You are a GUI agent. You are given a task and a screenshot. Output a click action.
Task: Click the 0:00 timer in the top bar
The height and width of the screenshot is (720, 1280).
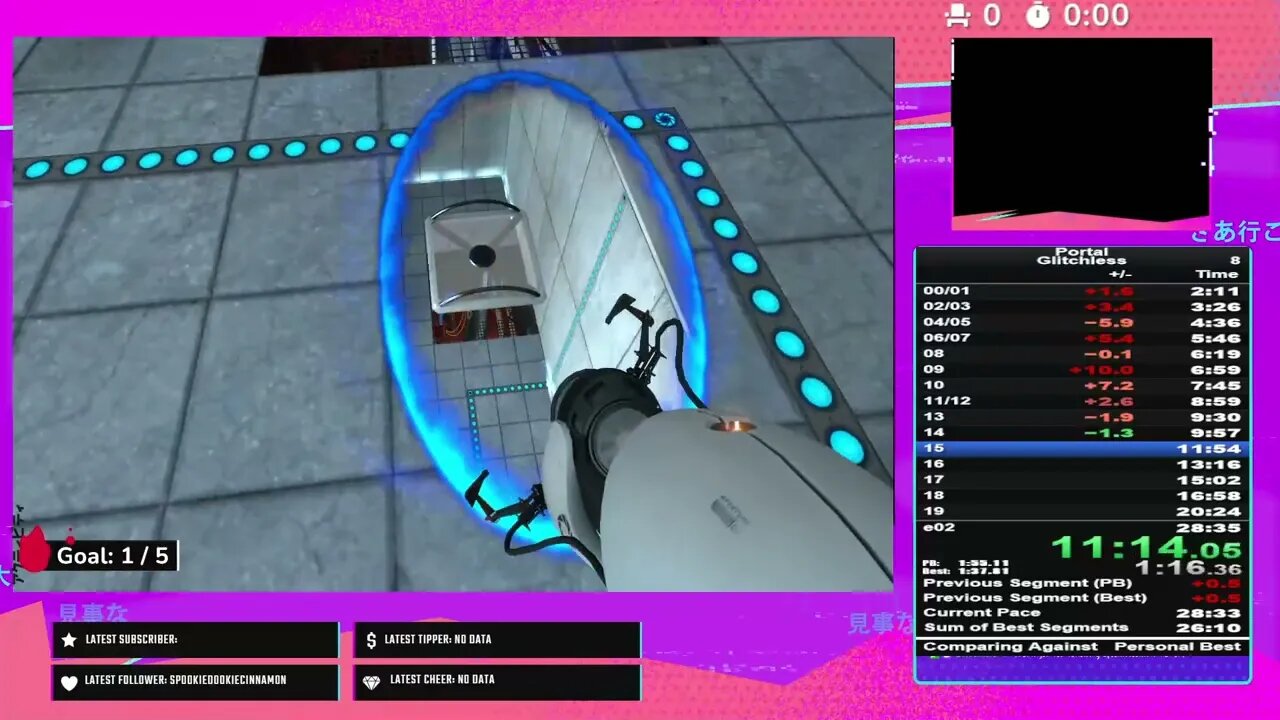(x=1096, y=15)
